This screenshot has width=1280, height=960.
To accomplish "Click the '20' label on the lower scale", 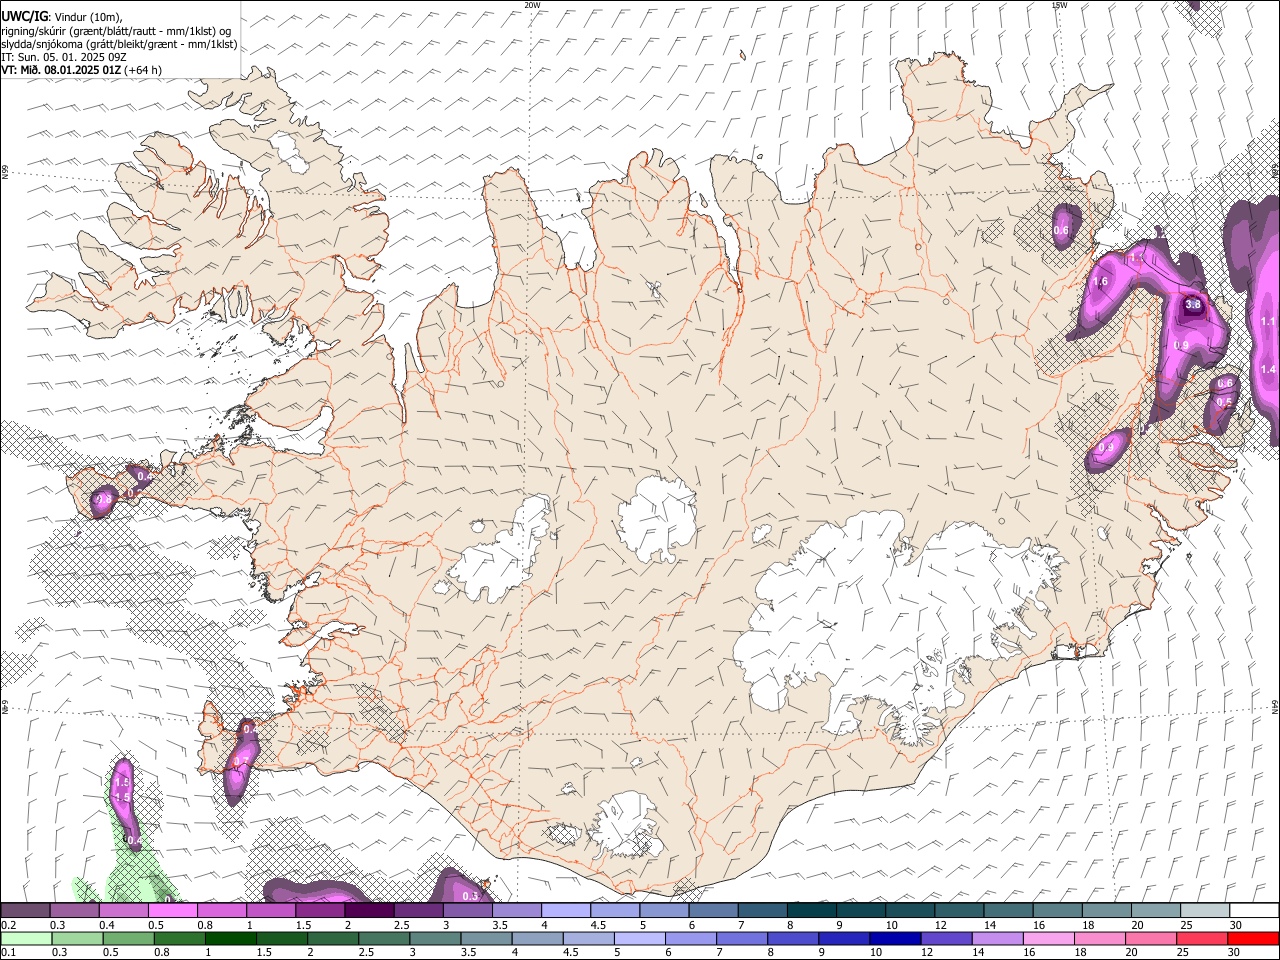I will pyautogui.click(x=1131, y=952).
